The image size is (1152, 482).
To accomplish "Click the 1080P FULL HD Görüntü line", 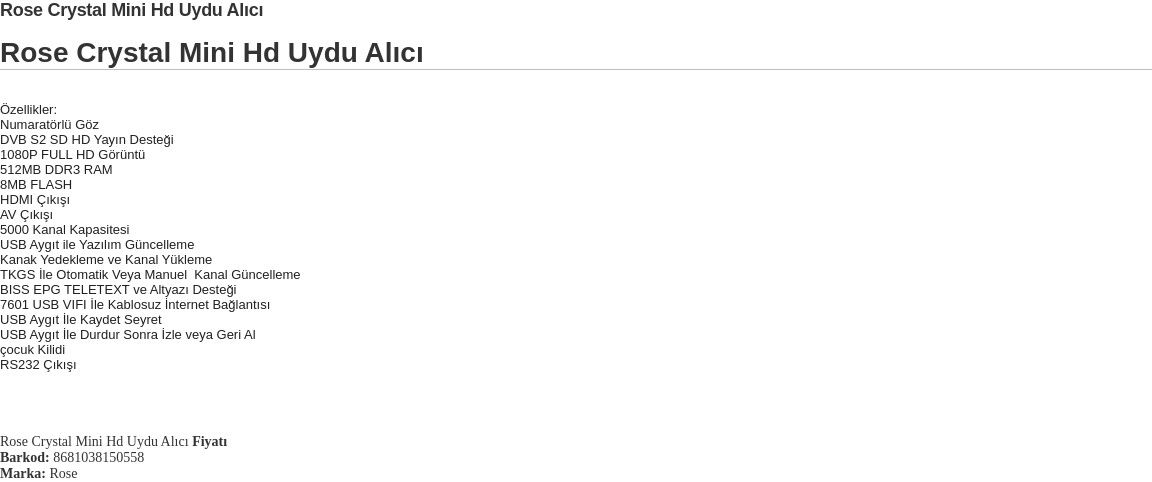I will pyautogui.click(x=73, y=155).
